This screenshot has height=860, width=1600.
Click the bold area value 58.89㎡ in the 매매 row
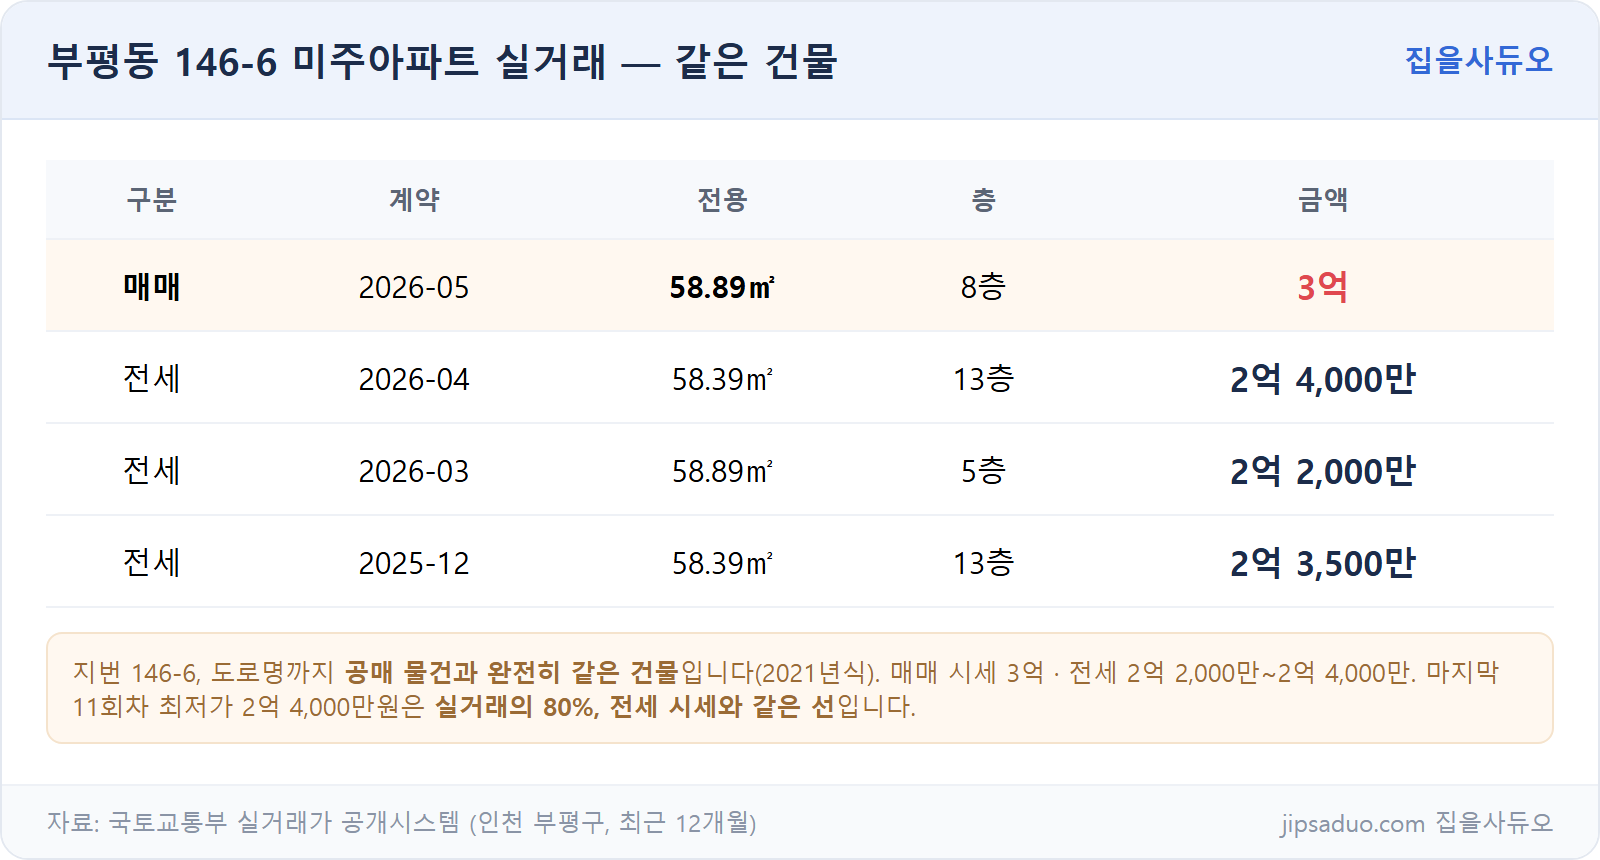coord(722,288)
